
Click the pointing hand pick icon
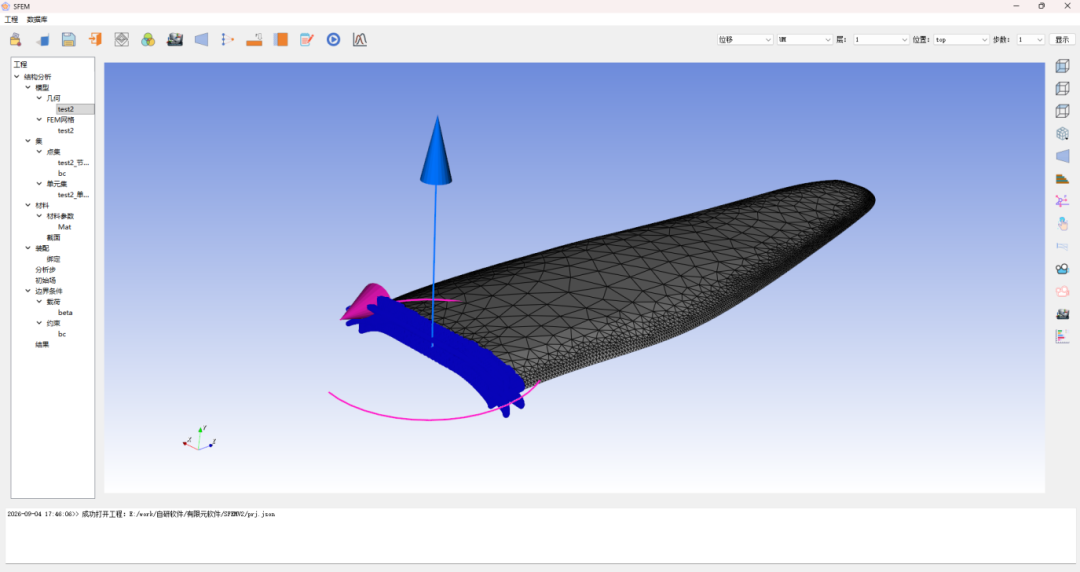(x=1062, y=224)
